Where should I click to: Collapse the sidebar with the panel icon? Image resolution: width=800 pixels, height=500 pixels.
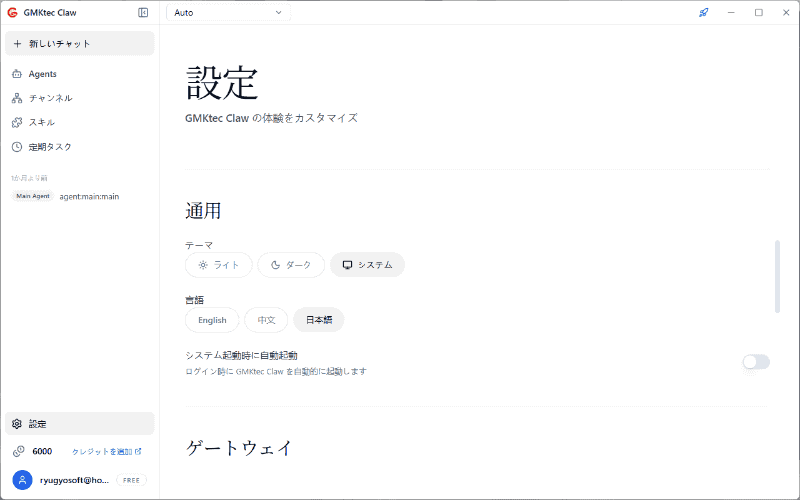[143, 12]
